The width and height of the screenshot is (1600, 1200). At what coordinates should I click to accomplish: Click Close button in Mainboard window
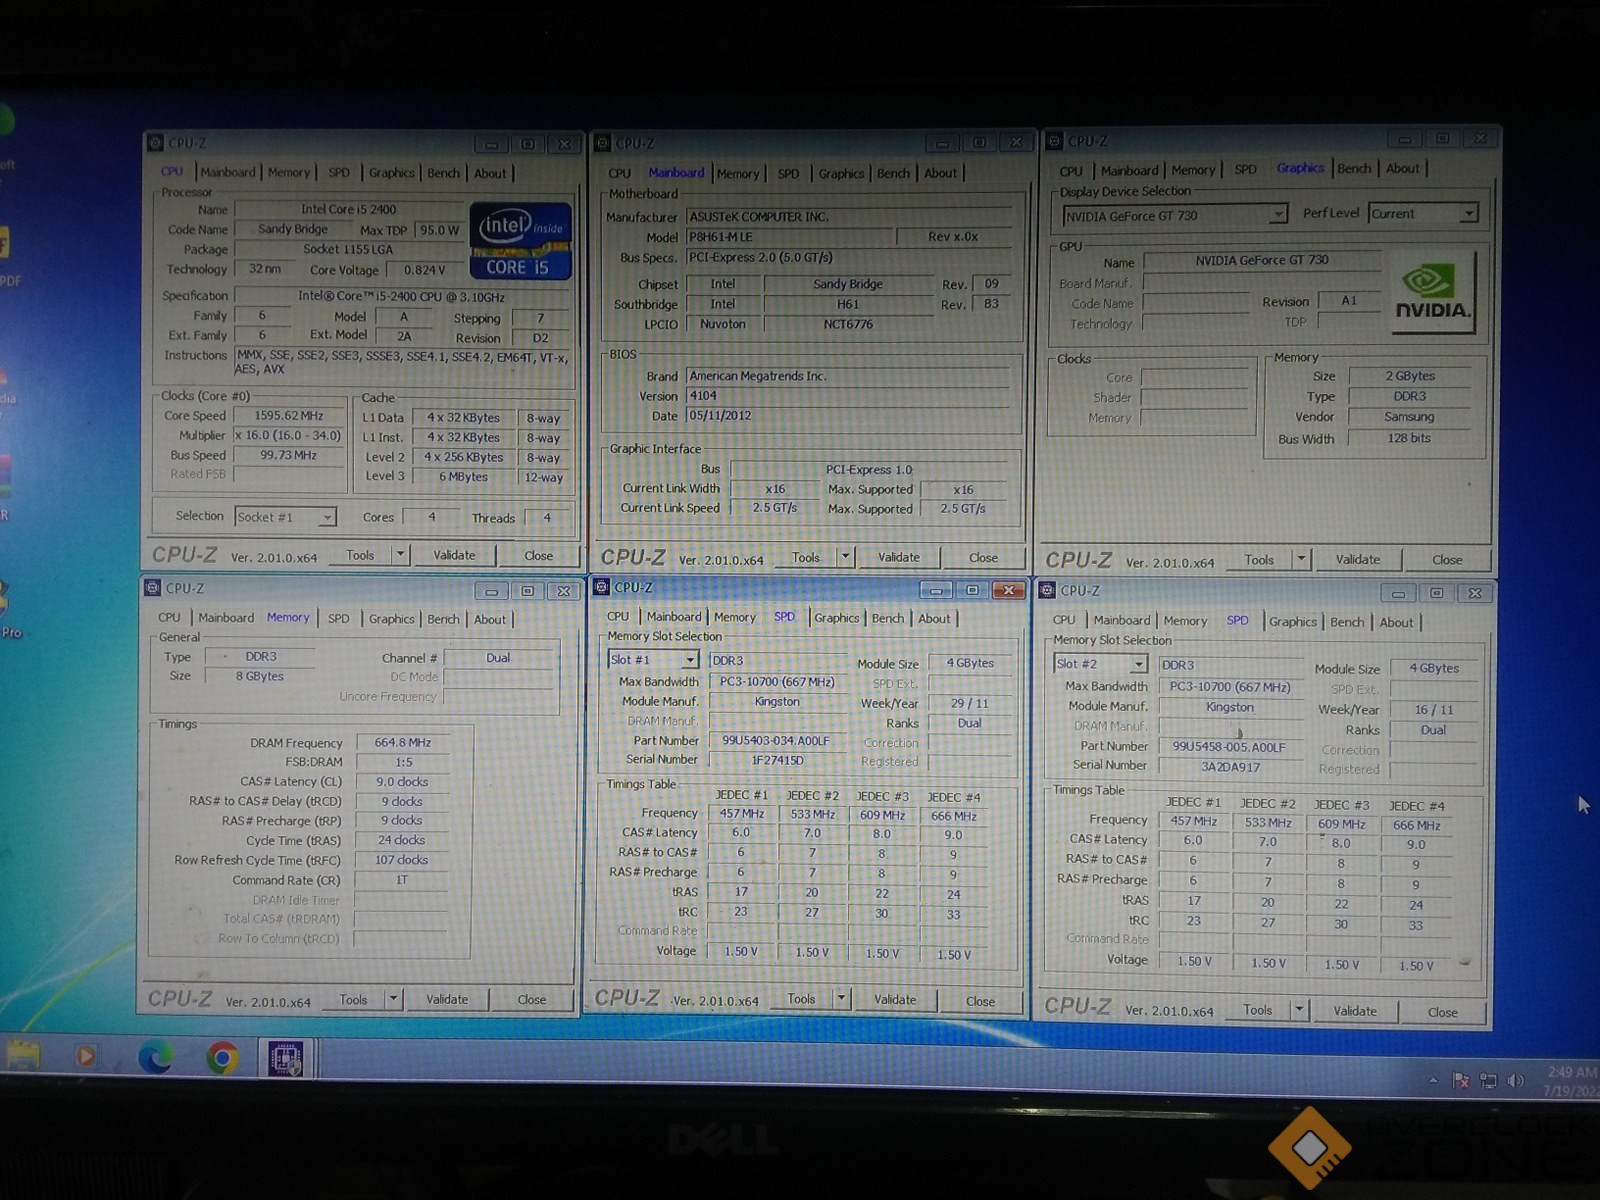(983, 558)
